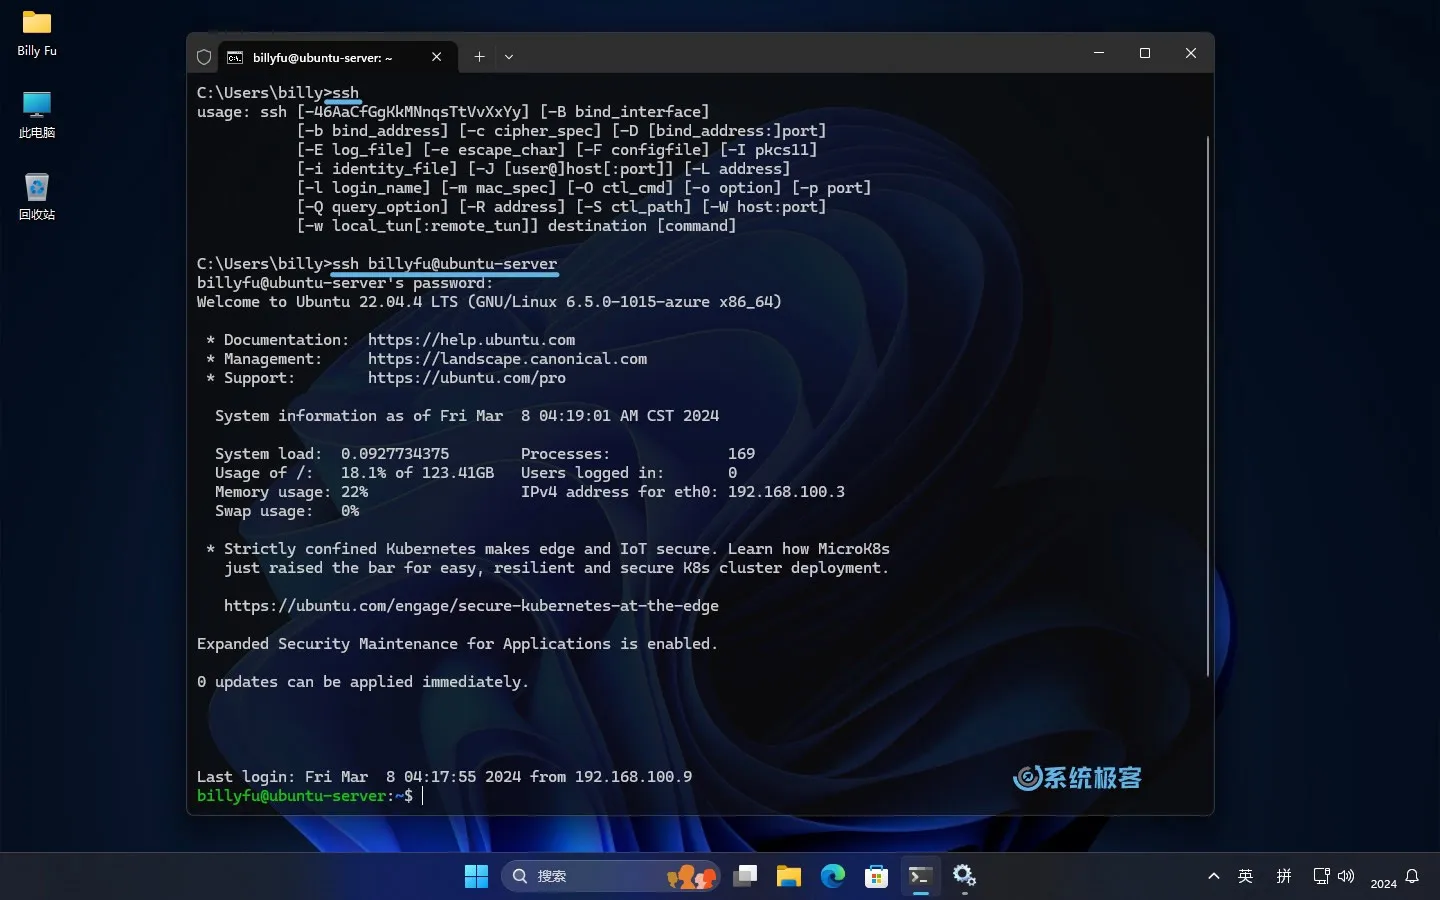Open the new tab dropdown chevron
The width and height of the screenshot is (1440, 900).
[x=509, y=57]
